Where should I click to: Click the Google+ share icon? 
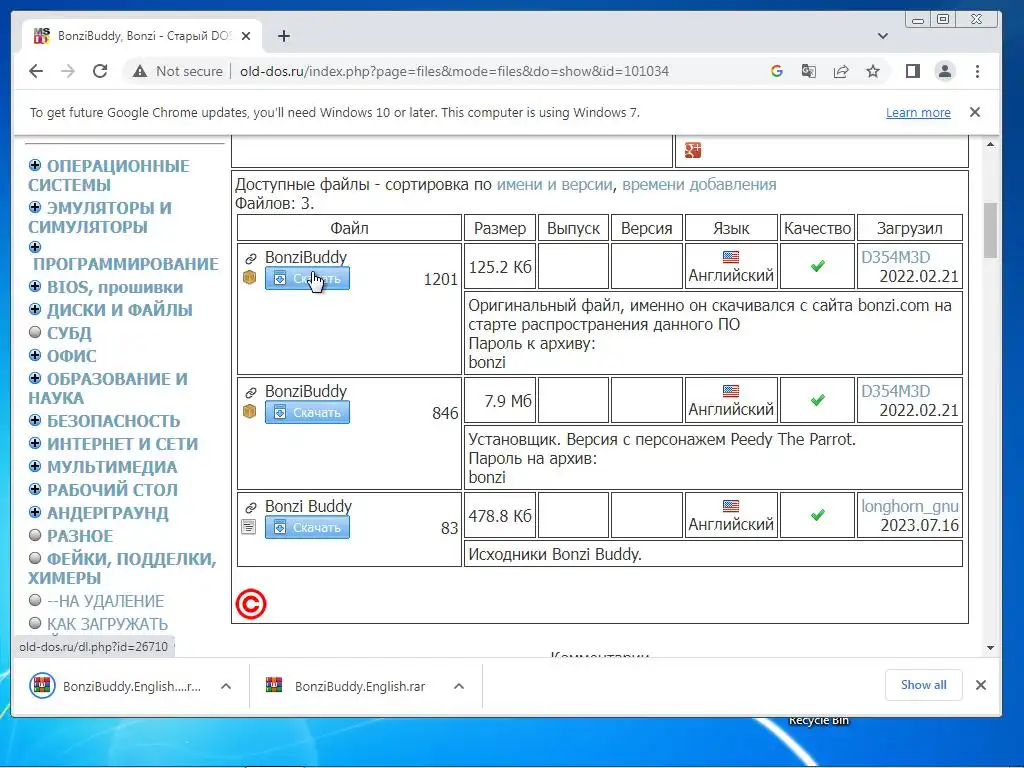(x=693, y=150)
